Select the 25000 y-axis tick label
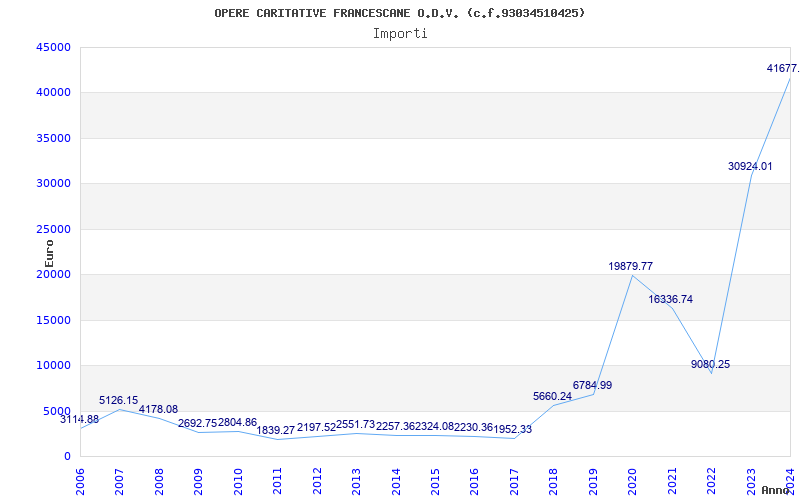 (x=54, y=229)
